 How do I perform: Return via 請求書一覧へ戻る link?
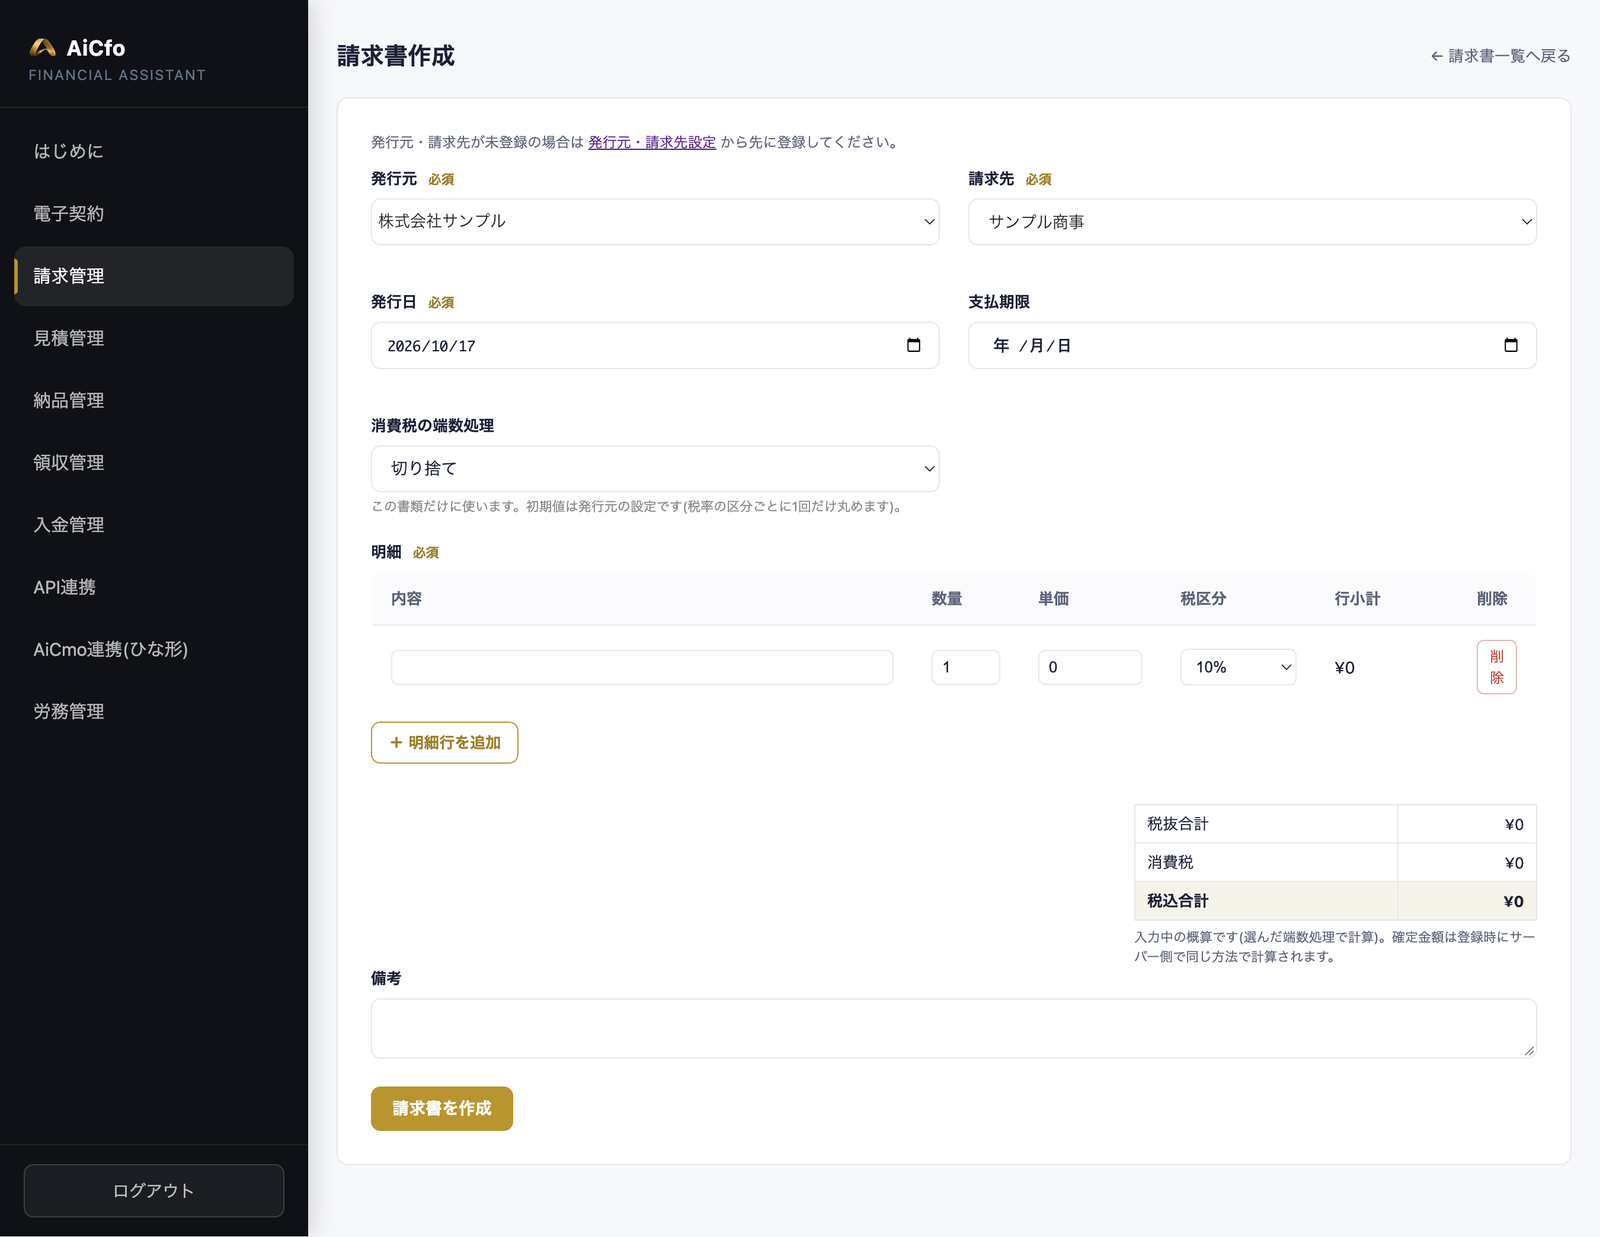(x=1500, y=56)
